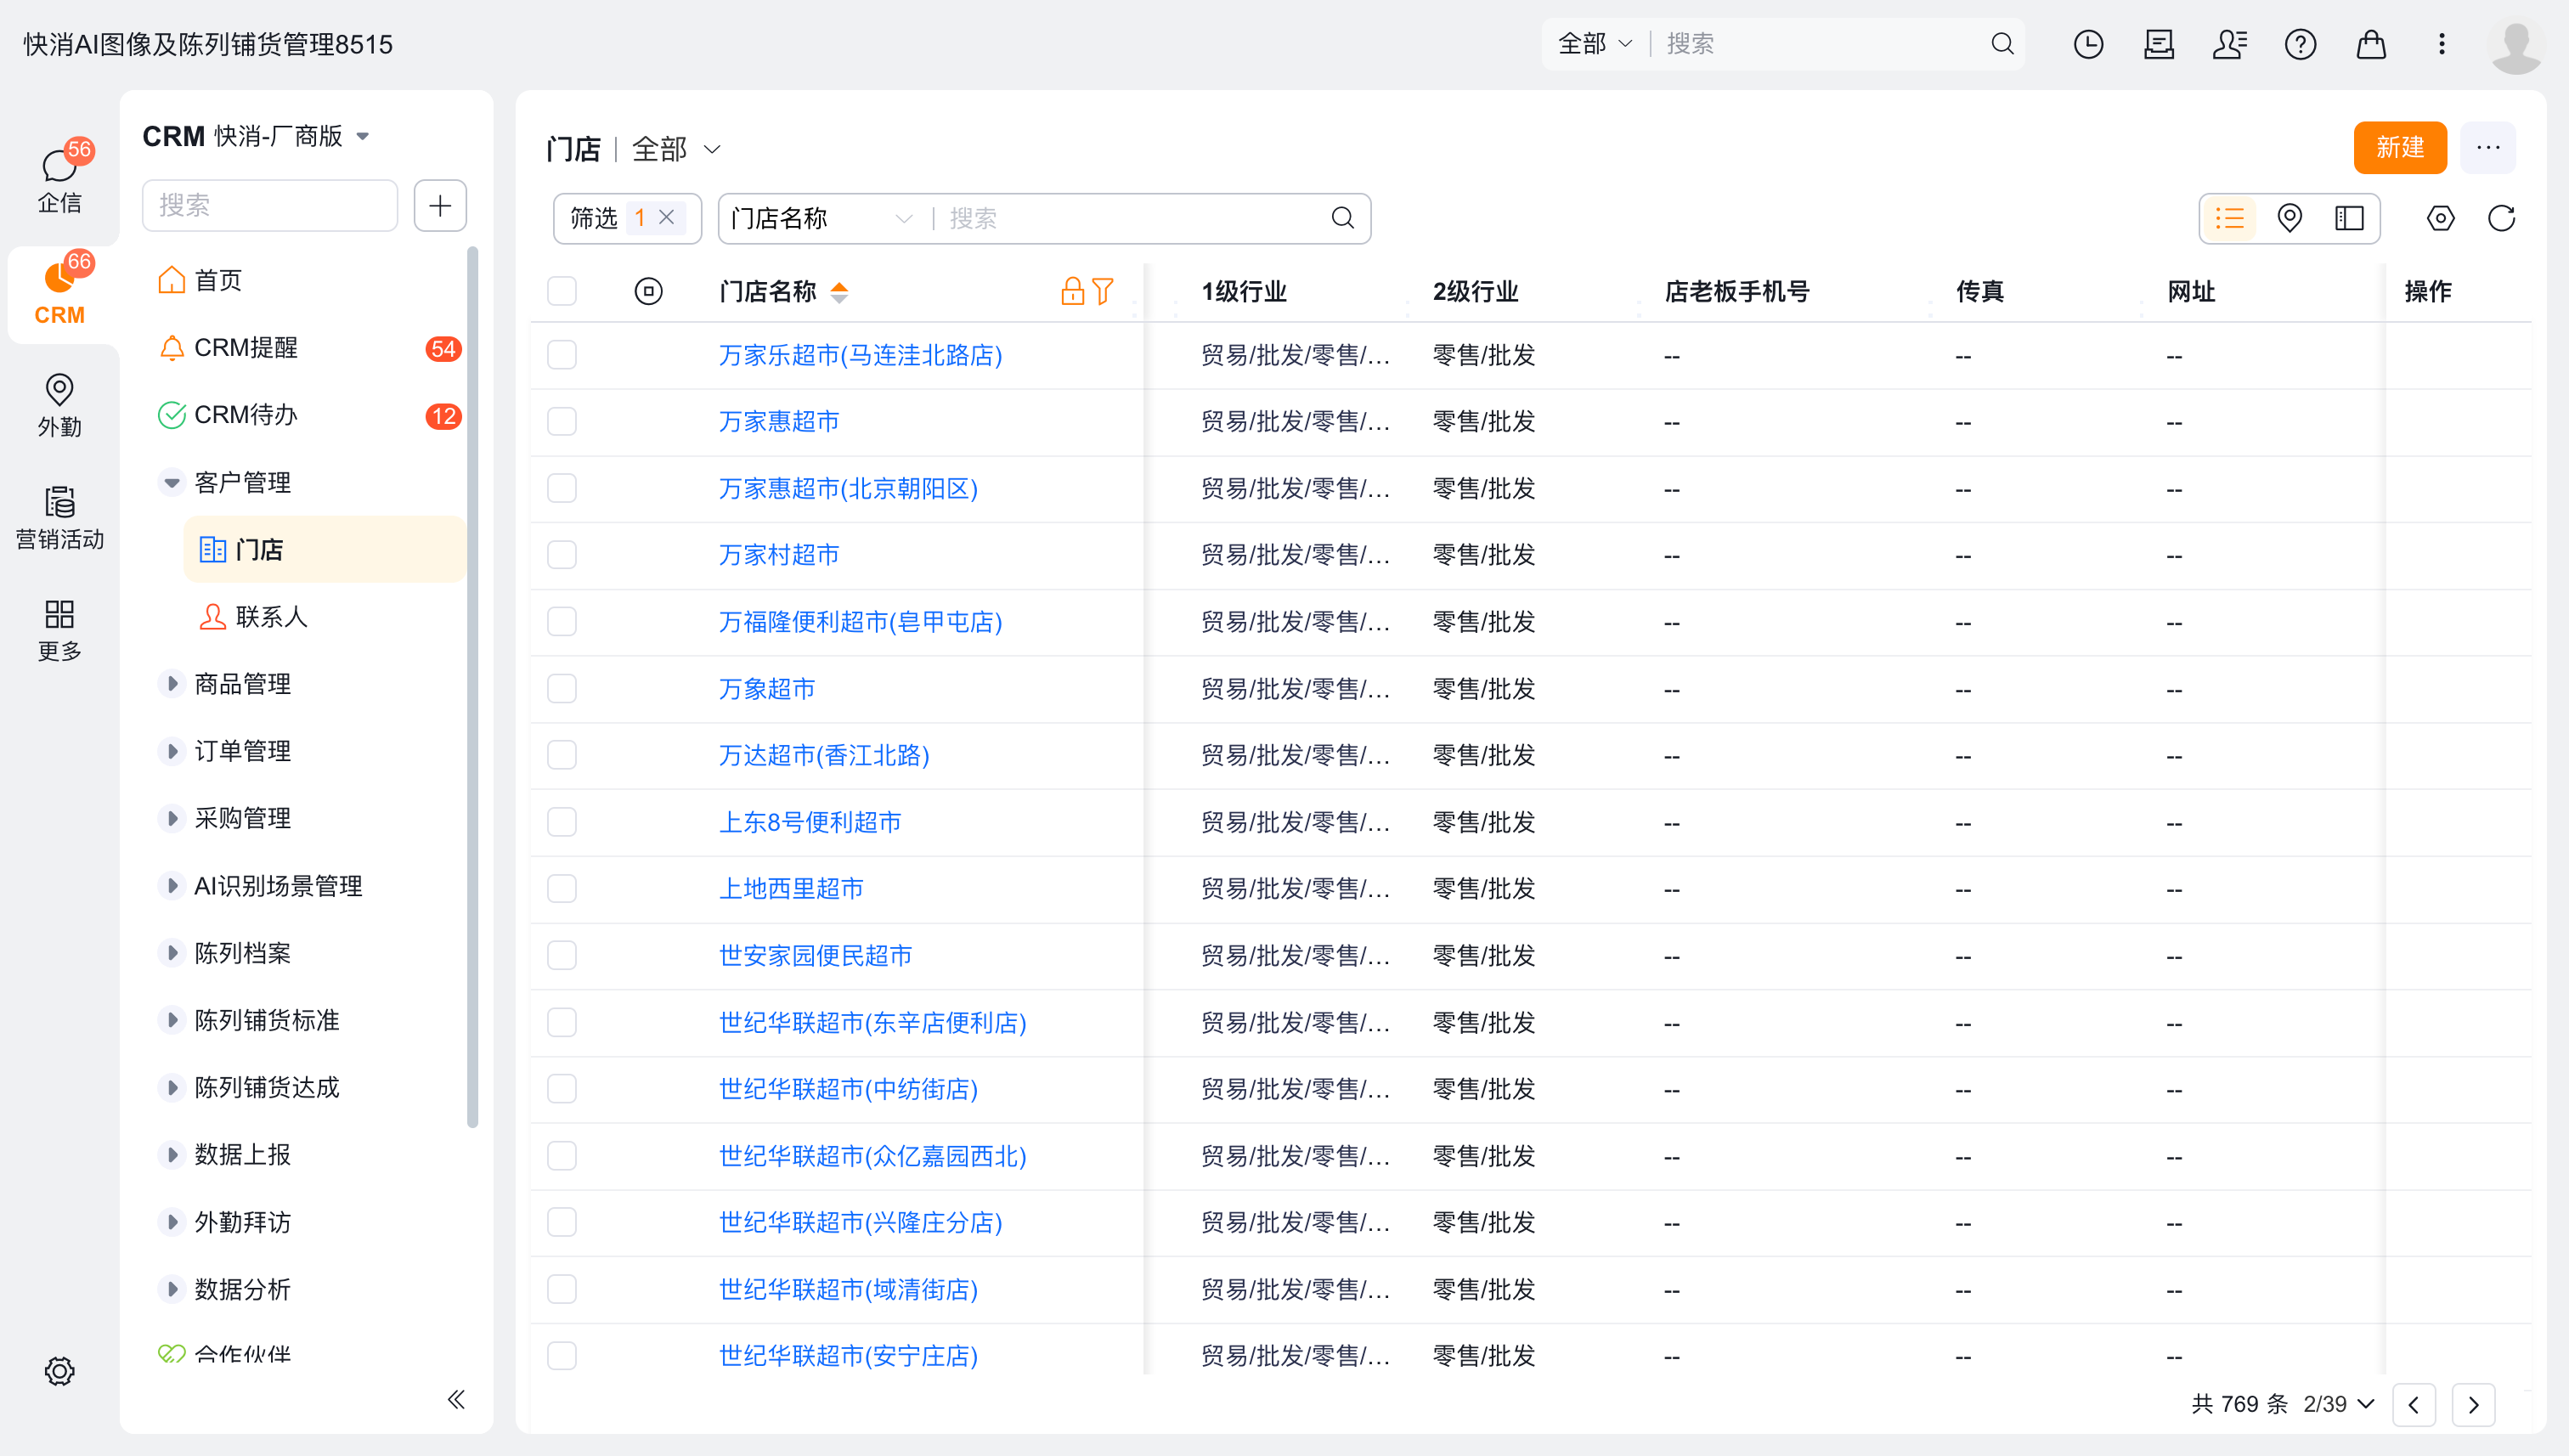Open the help question mark icon

(2300, 44)
